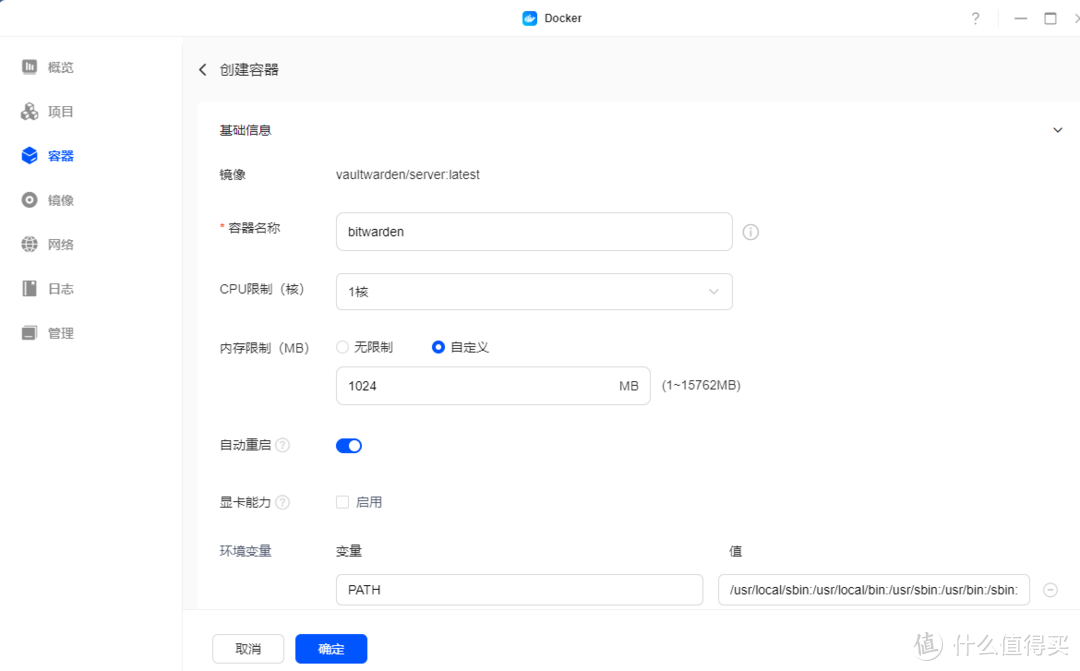The height and width of the screenshot is (671, 1080).
Task: Switch to 镜像 menu item
Action: pyautogui.click(x=61, y=200)
